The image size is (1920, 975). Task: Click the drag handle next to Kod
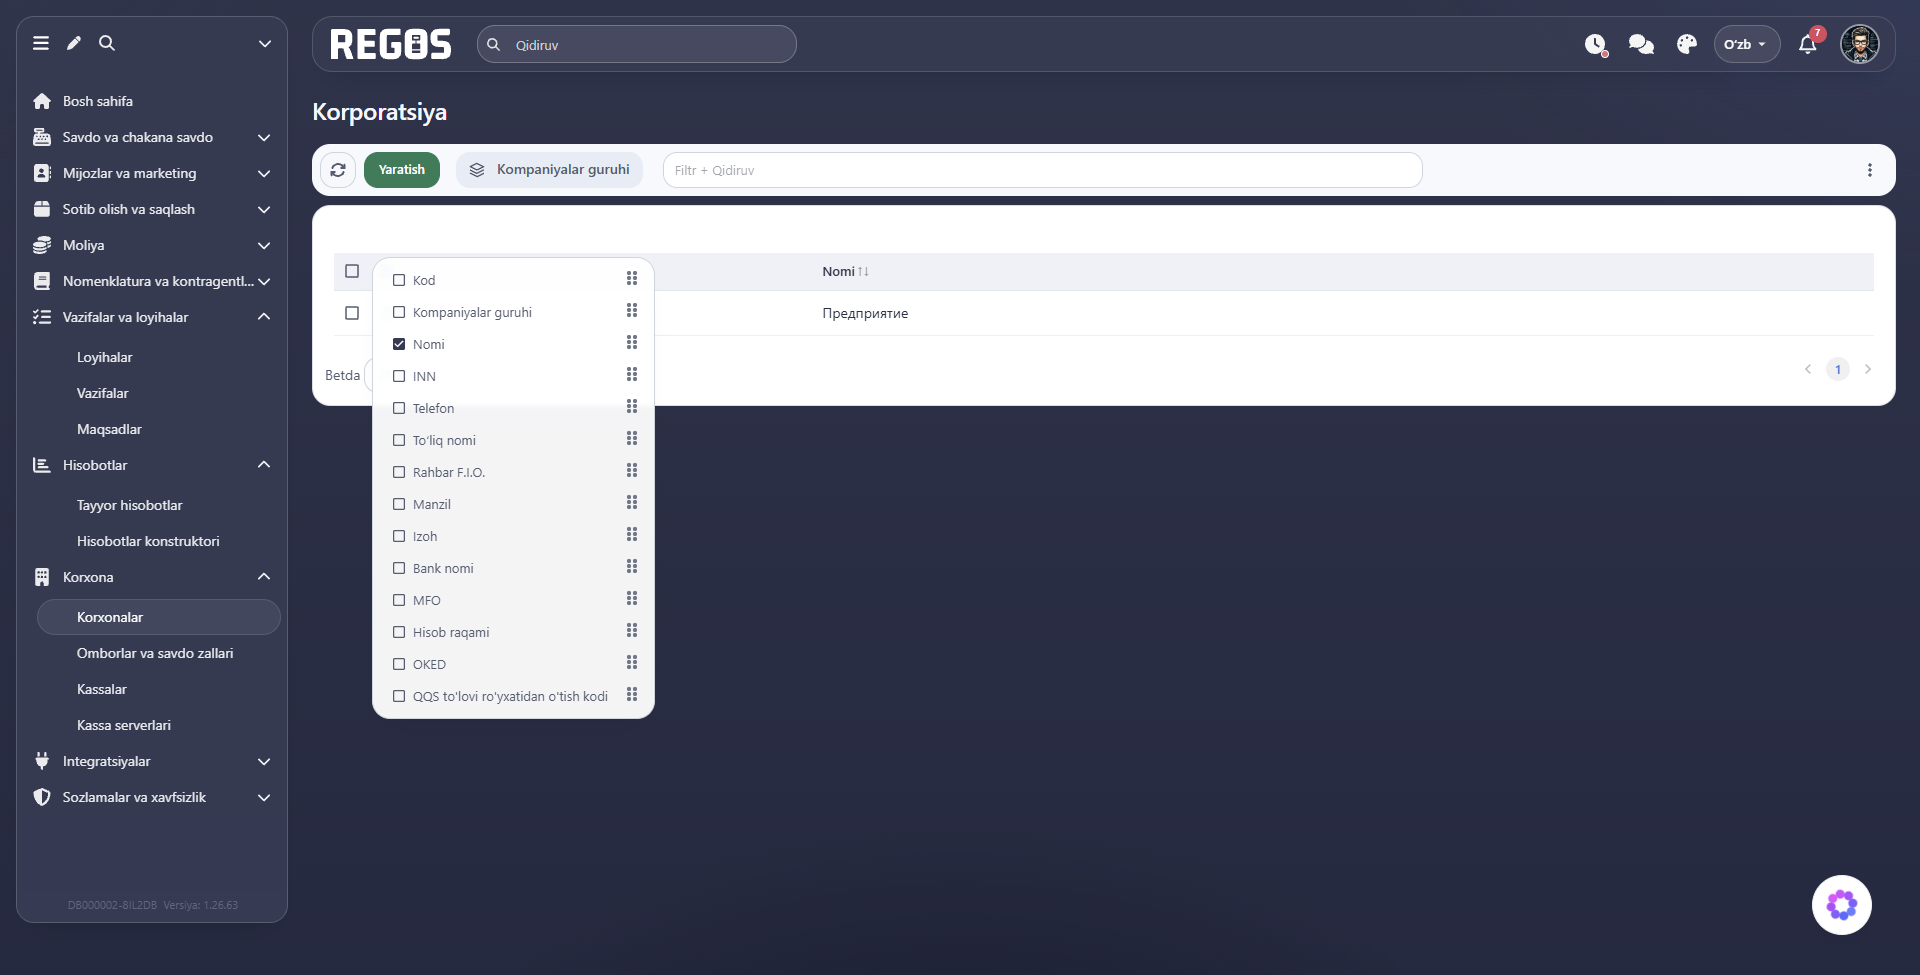[x=632, y=278]
